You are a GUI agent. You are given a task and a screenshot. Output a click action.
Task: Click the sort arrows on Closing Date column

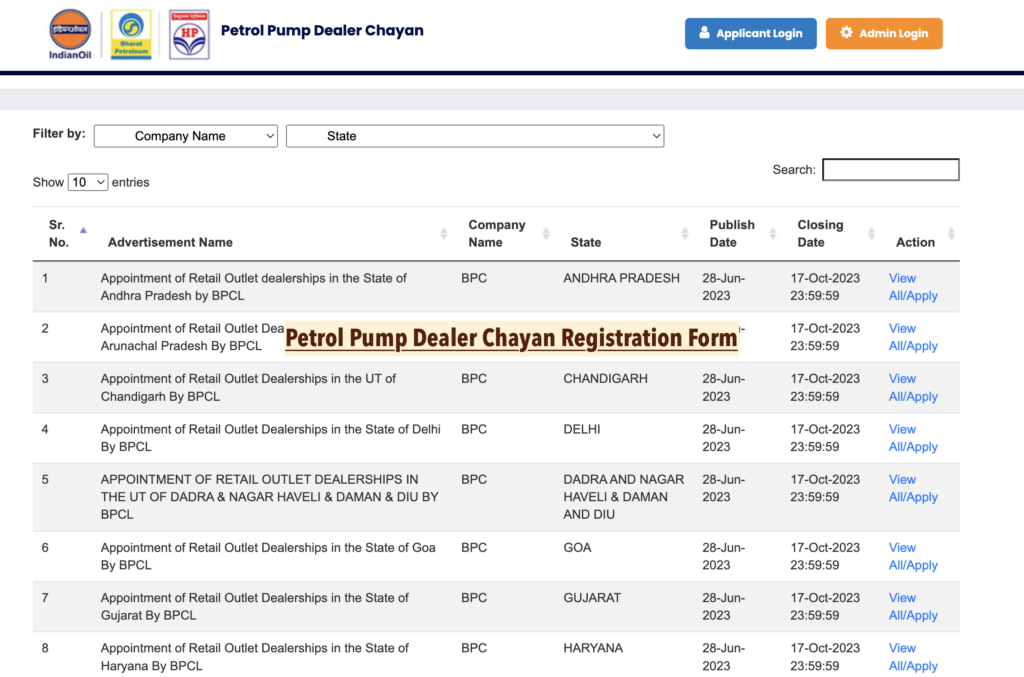pyautogui.click(x=870, y=233)
